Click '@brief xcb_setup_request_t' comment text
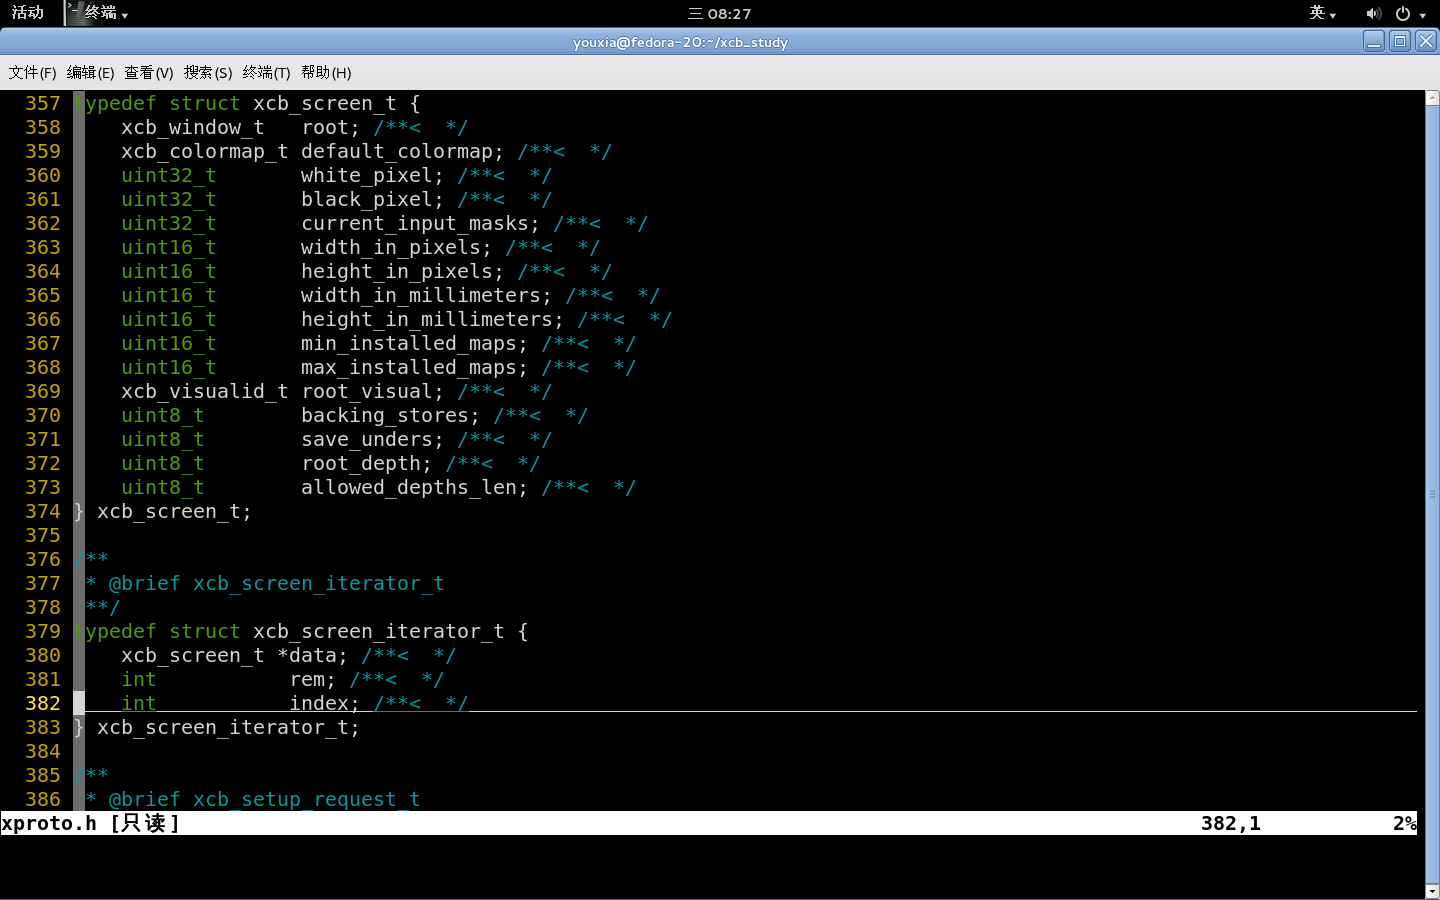This screenshot has height=900, width=1440. [265, 799]
